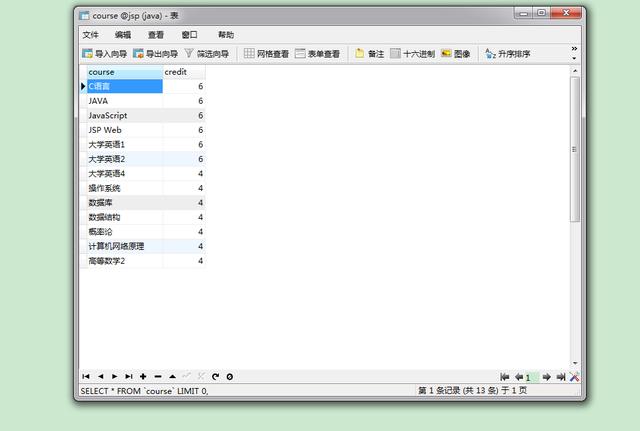This screenshot has height=431, width=640.
Task: Open the 文件 menu
Action: [x=90, y=35]
